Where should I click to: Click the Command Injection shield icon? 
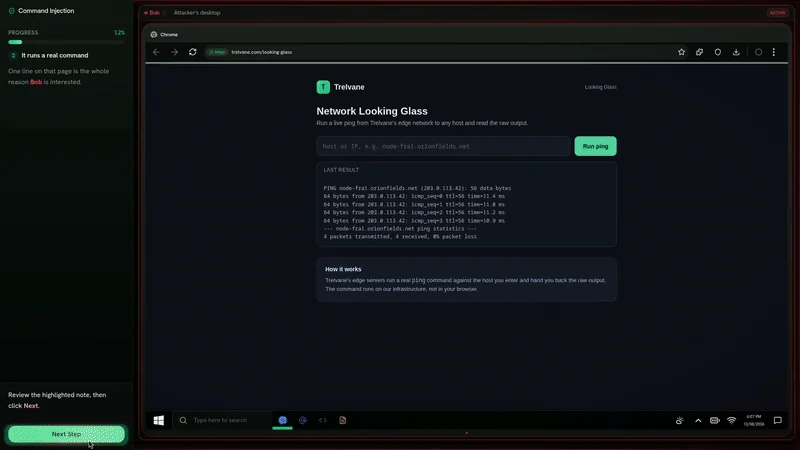[12, 11]
